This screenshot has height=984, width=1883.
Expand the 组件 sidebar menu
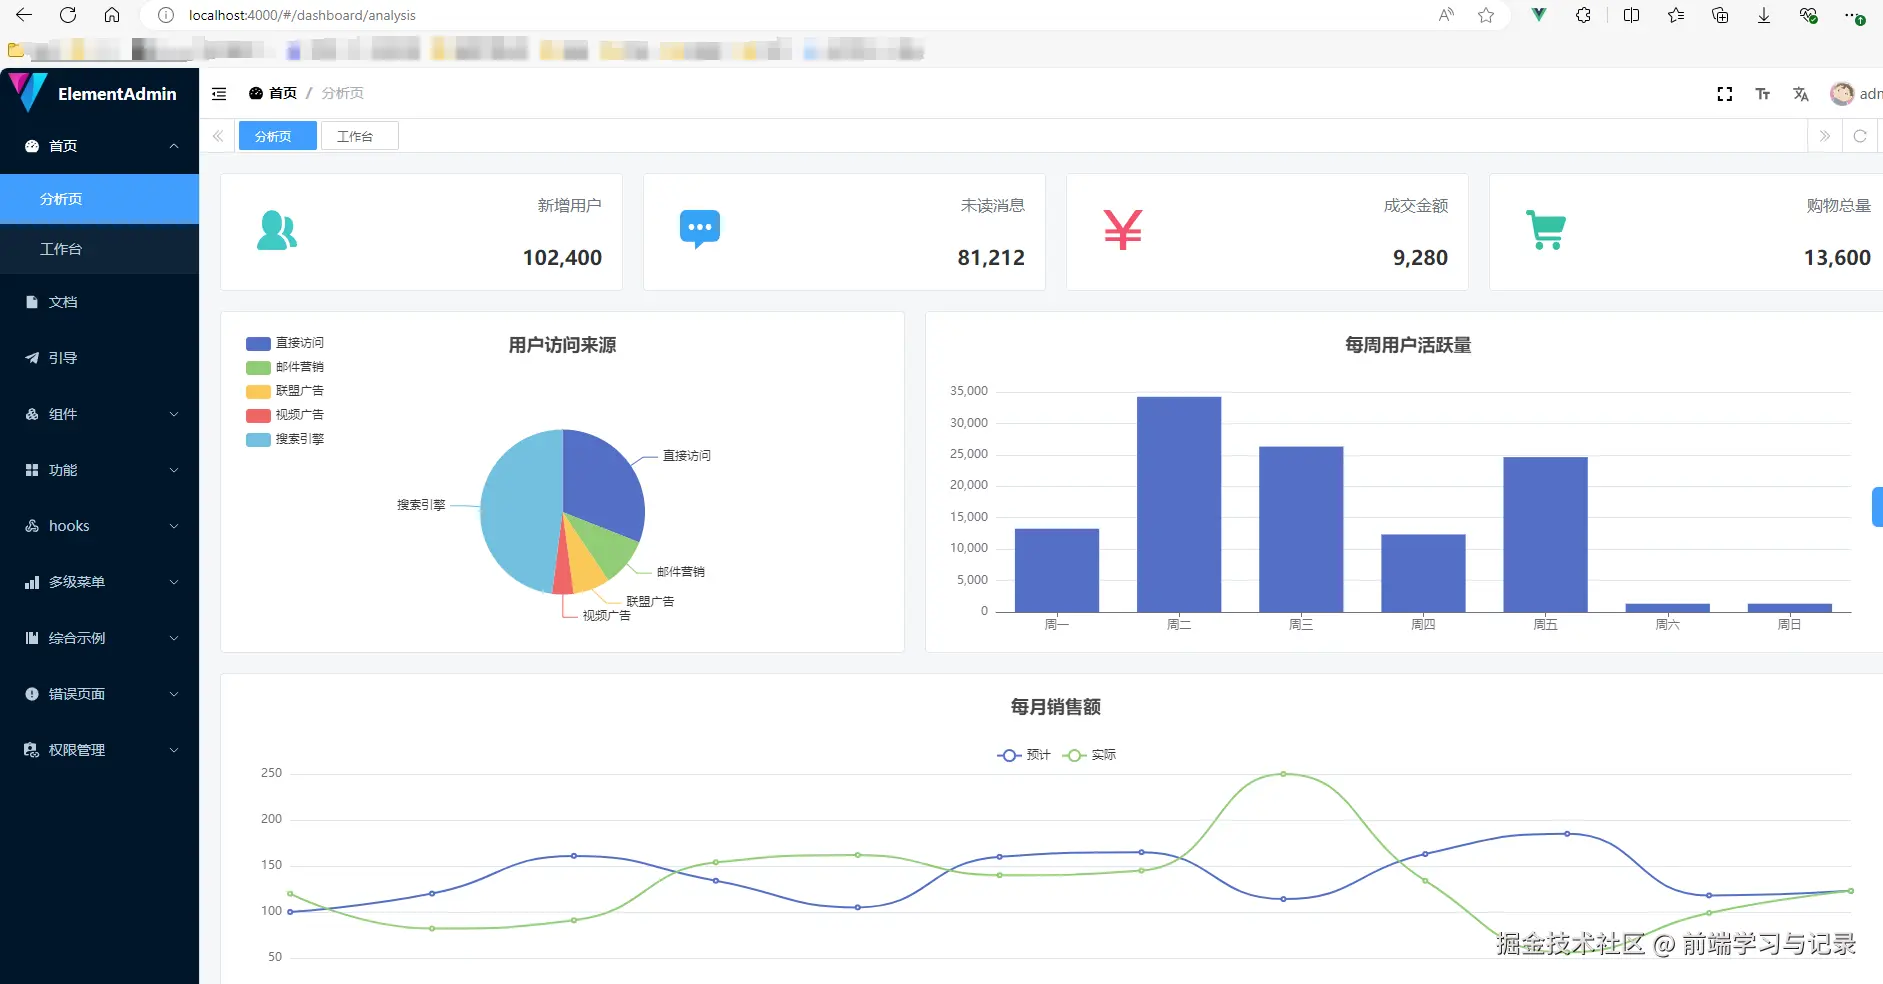pos(100,414)
